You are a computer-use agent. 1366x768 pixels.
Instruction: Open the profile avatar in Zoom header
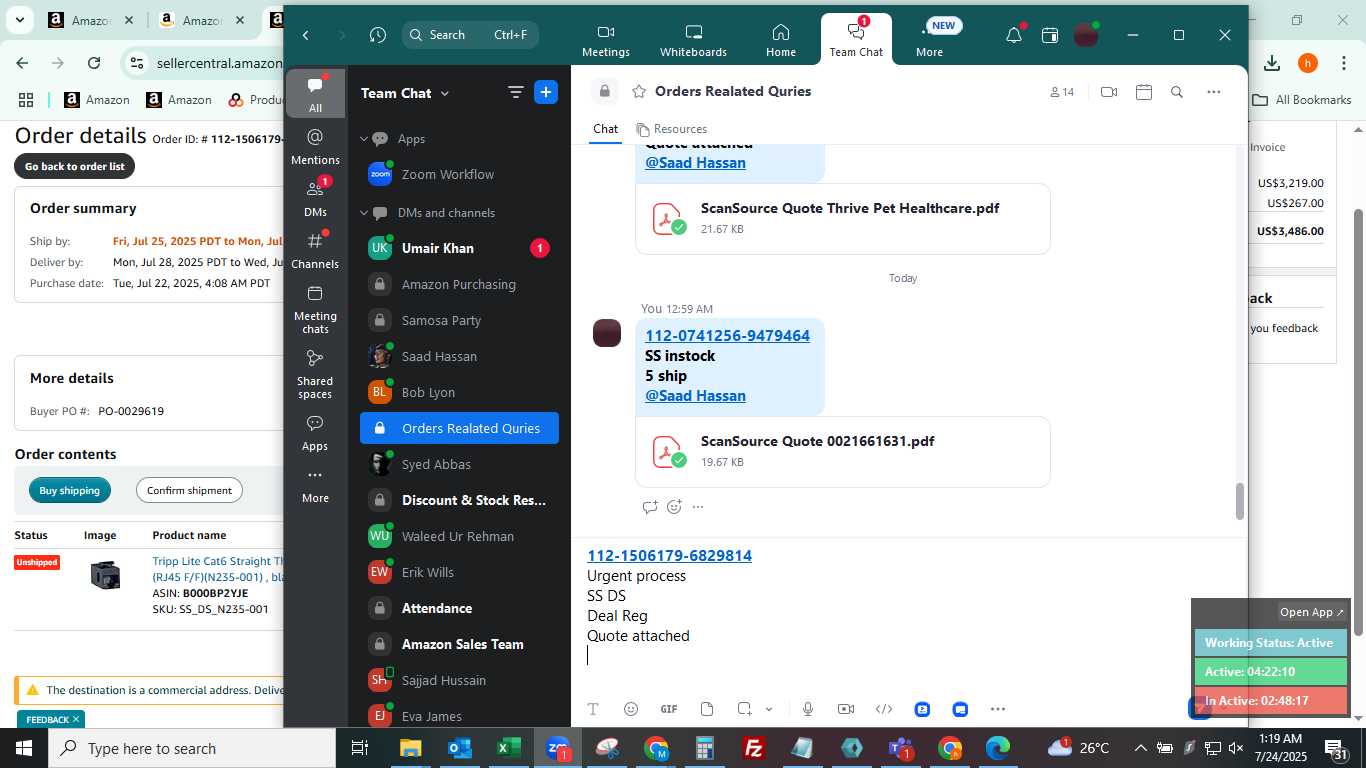[1086, 35]
